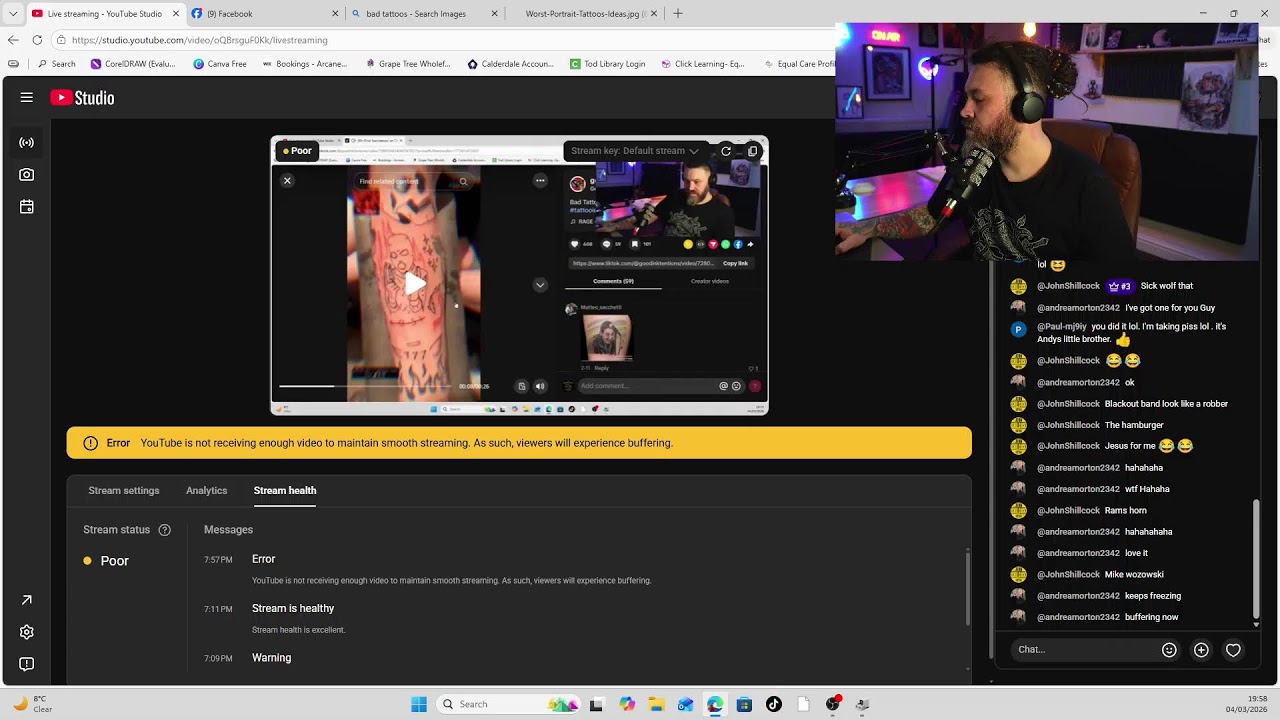Screen dimensions: 1280x720
Task: Open the Calderdale Accoun... bookmark
Action: pyautogui.click(x=510, y=64)
